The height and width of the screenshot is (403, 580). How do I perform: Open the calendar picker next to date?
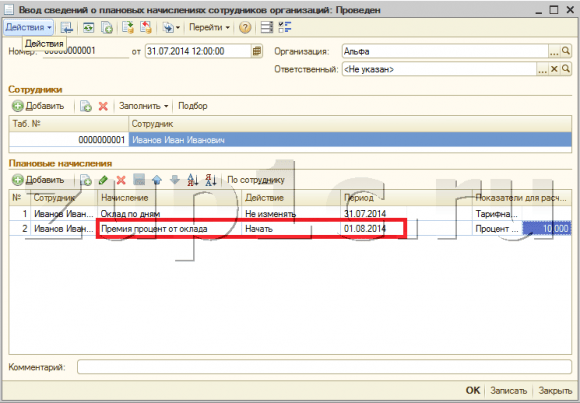(257, 51)
